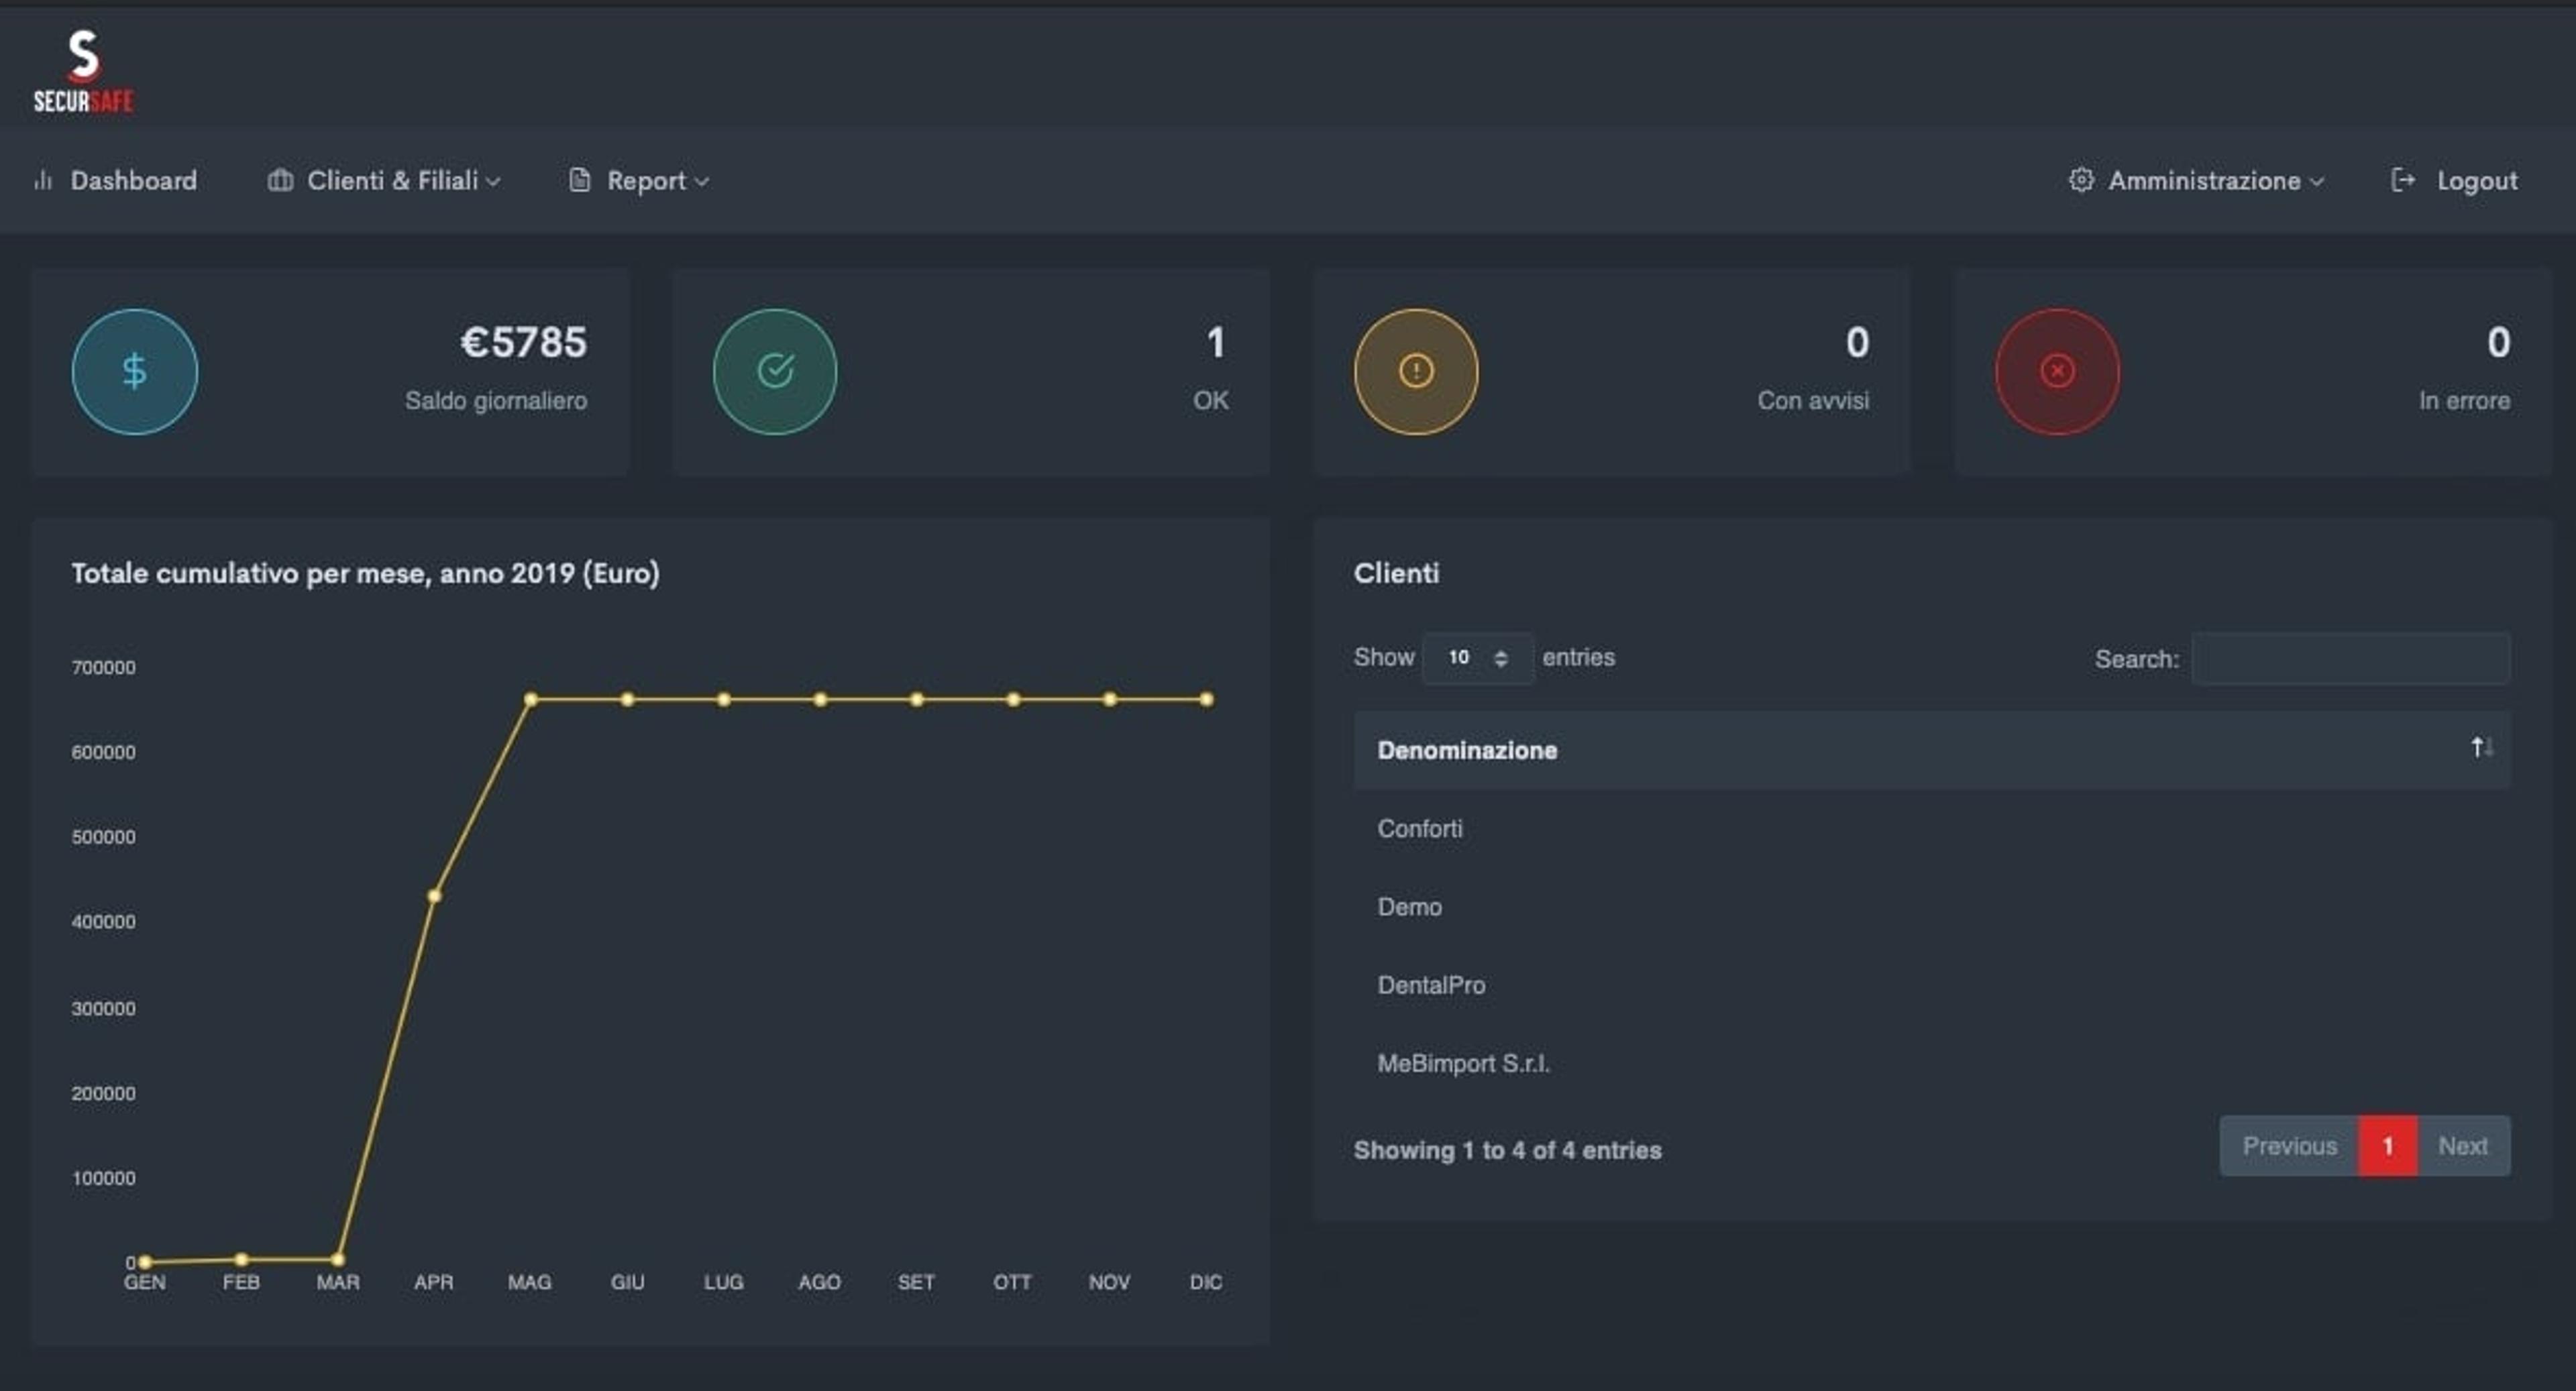Sort the table using Denominazione arrows icon
The height and width of the screenshot is (1391, 2576).
(2482, 748)
